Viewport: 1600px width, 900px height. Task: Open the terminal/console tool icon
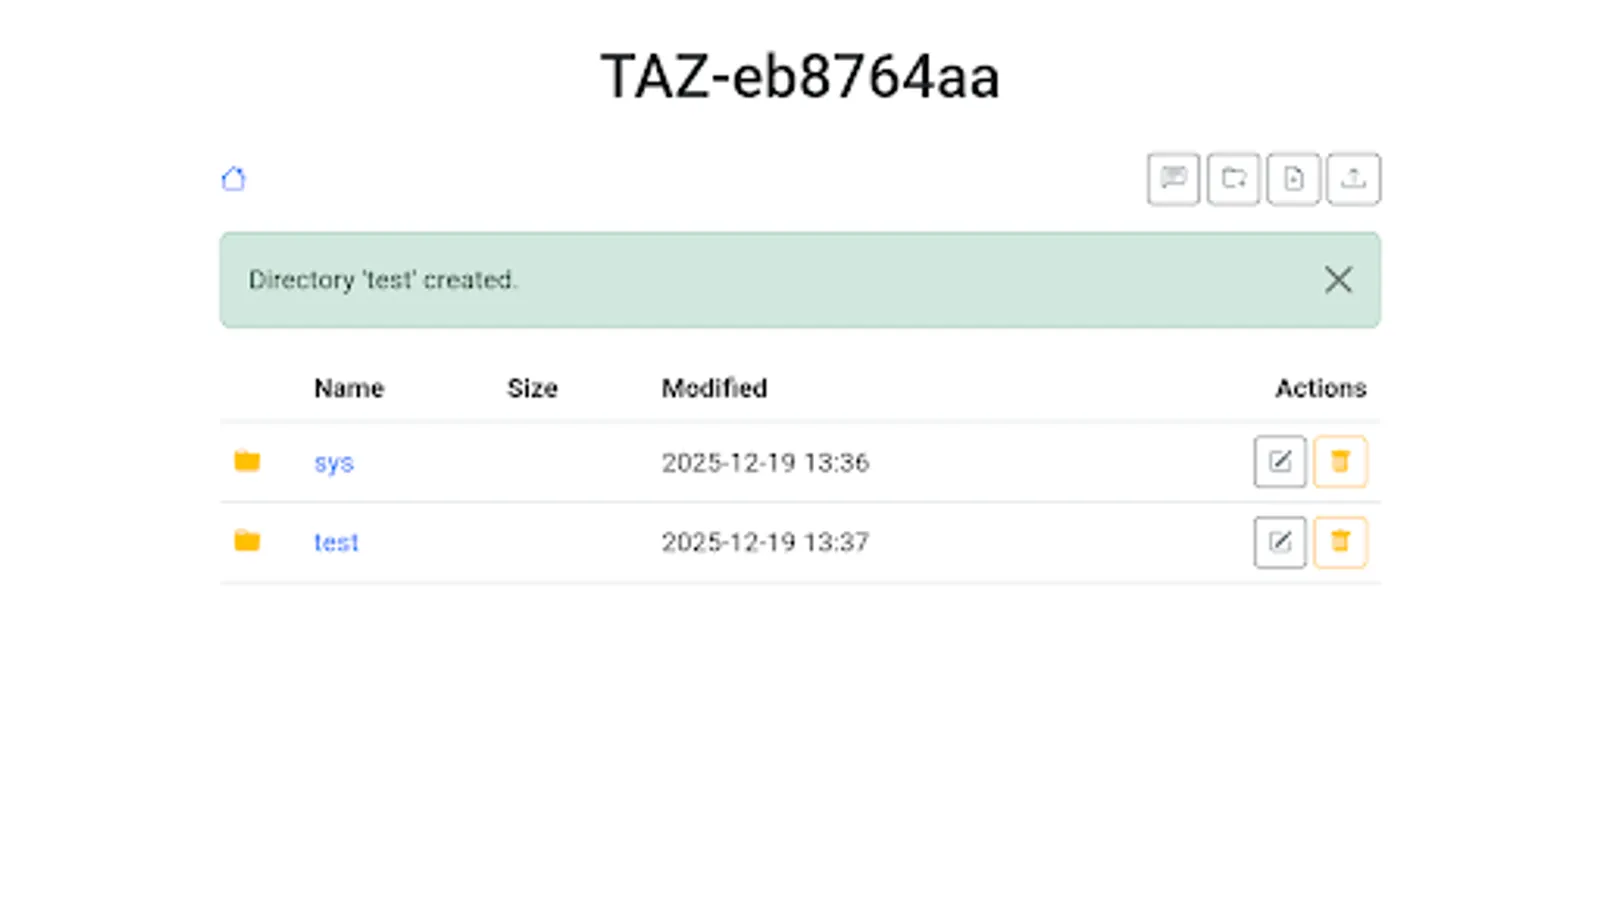tap(1173, 179)
